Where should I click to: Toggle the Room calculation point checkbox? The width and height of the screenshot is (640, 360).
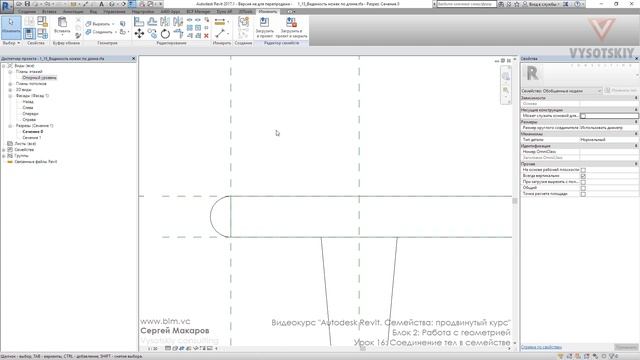[583, 194]
